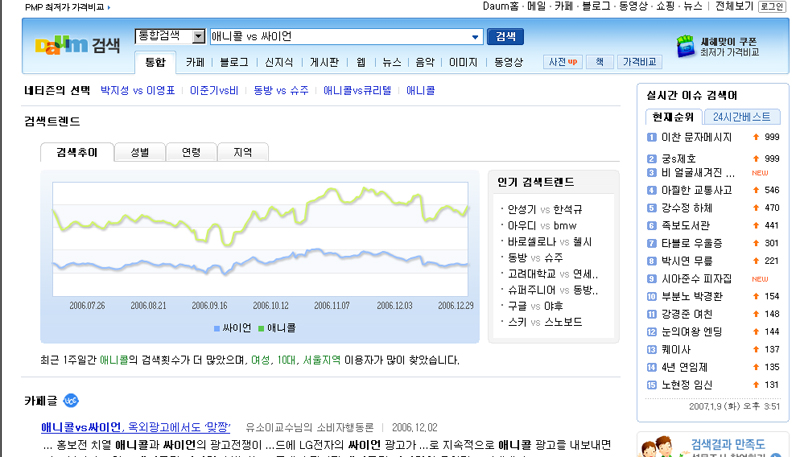Open the 음악 search tab
The width and height of the screenshot is (800, 457).
pyautogui.click(x=424, y=62)
